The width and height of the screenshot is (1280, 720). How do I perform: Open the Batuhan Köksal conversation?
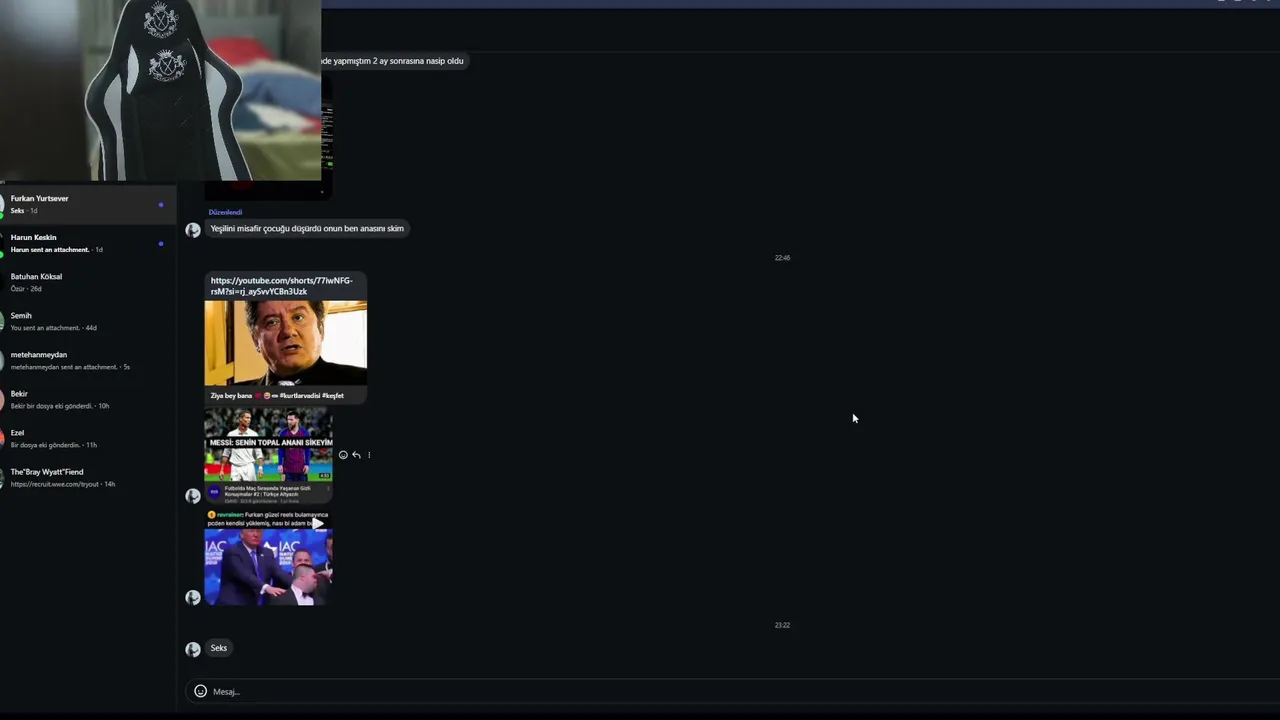point(88,282)
